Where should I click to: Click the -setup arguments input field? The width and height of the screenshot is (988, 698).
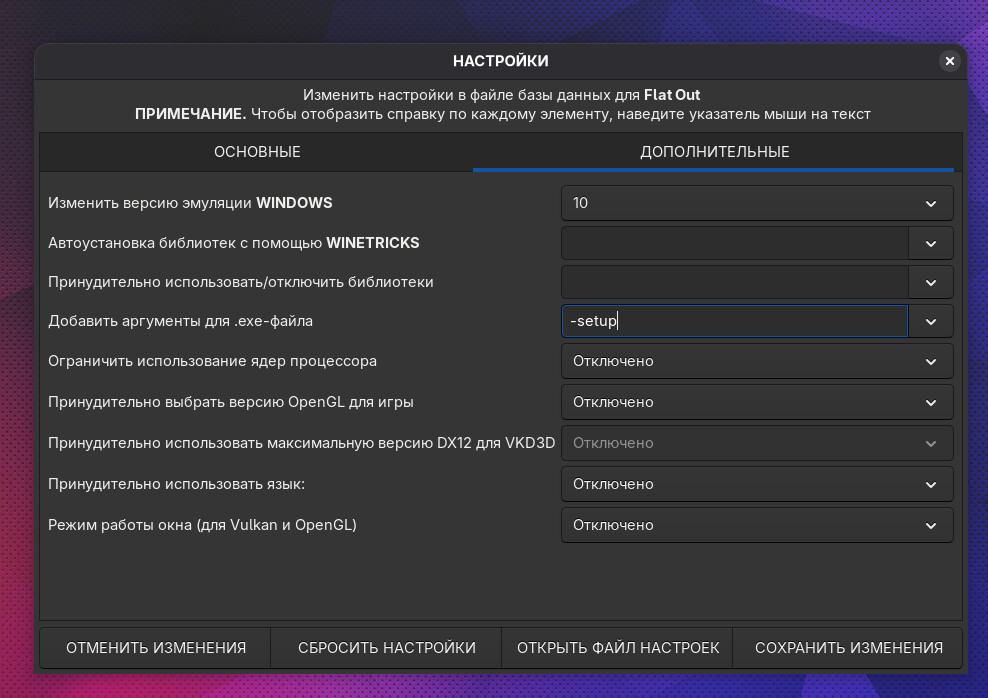[x=734, y=321]
